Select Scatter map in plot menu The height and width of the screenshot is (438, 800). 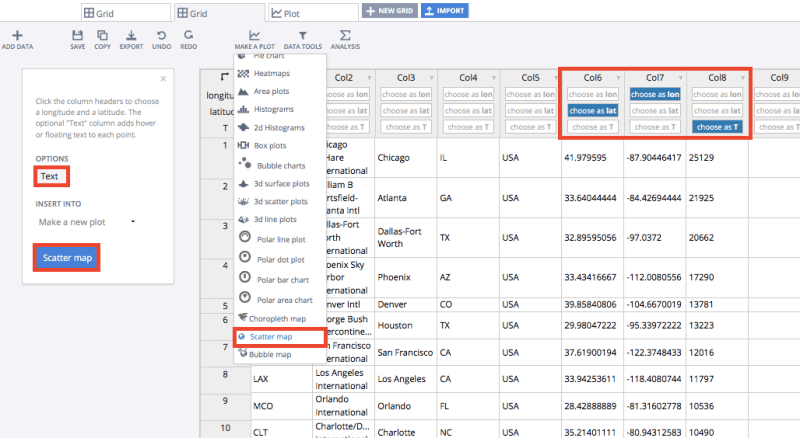point(271,337)
